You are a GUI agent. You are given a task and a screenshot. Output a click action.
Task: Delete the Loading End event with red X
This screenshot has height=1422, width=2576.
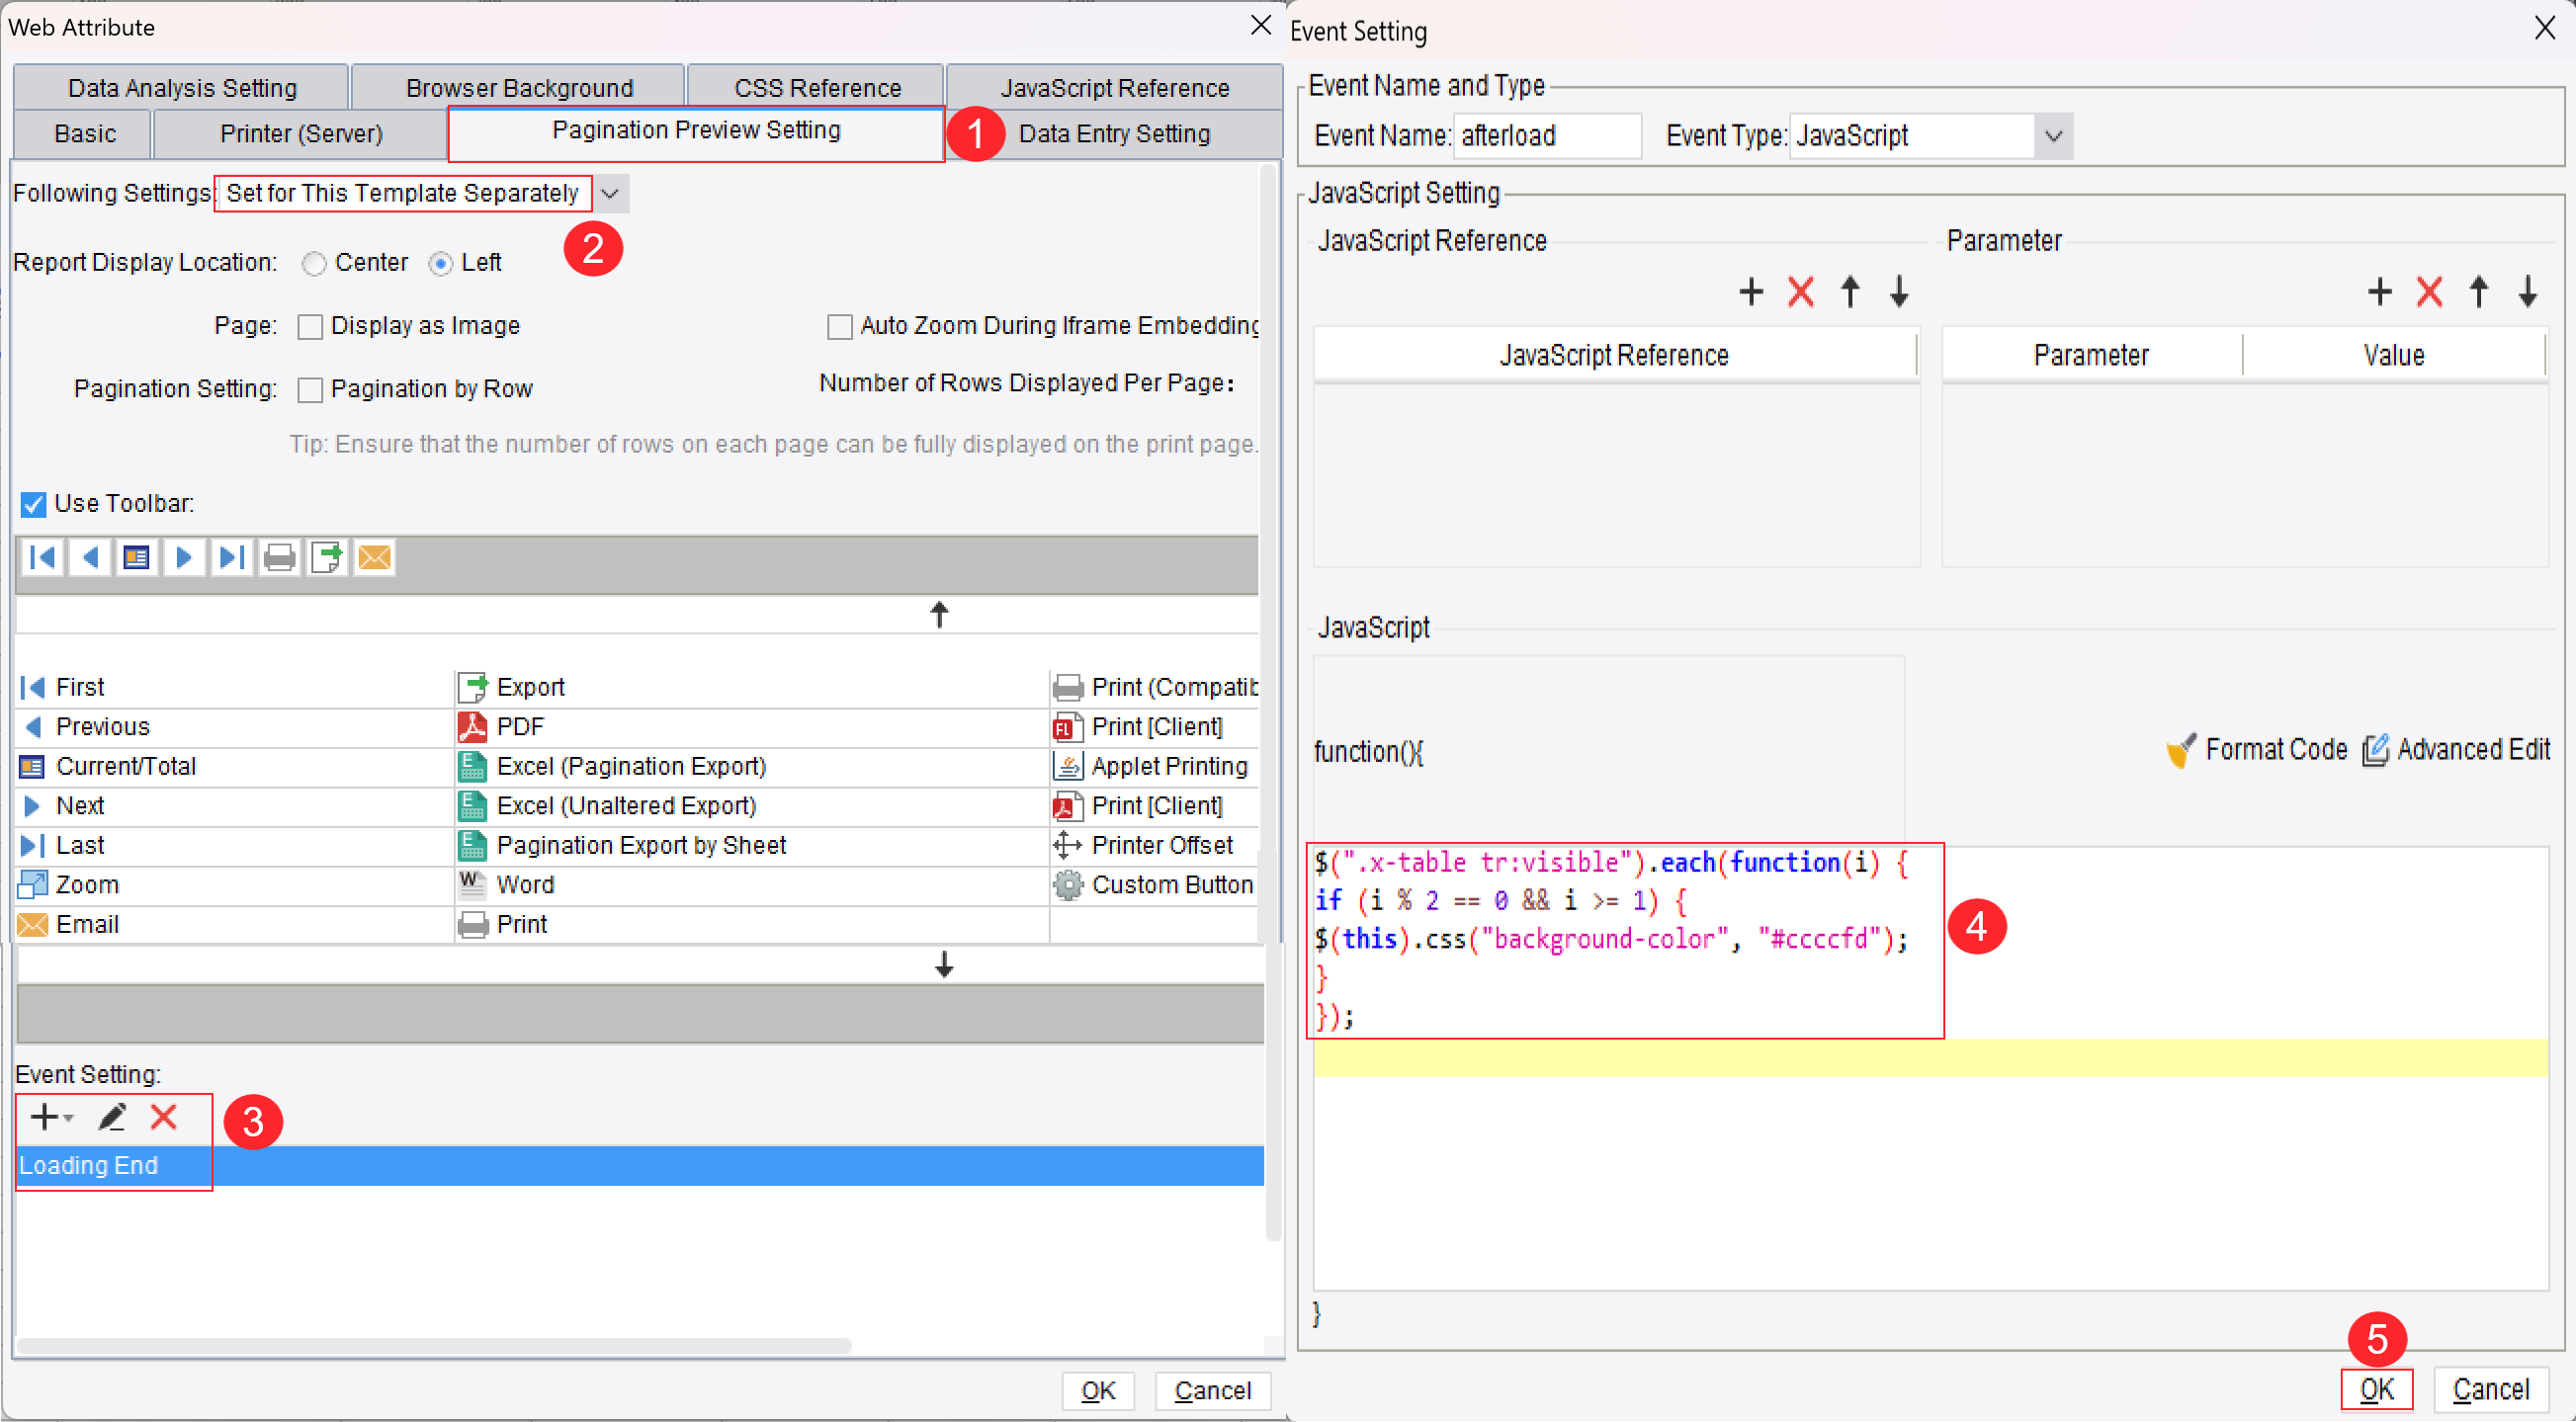coord(163,1118)
